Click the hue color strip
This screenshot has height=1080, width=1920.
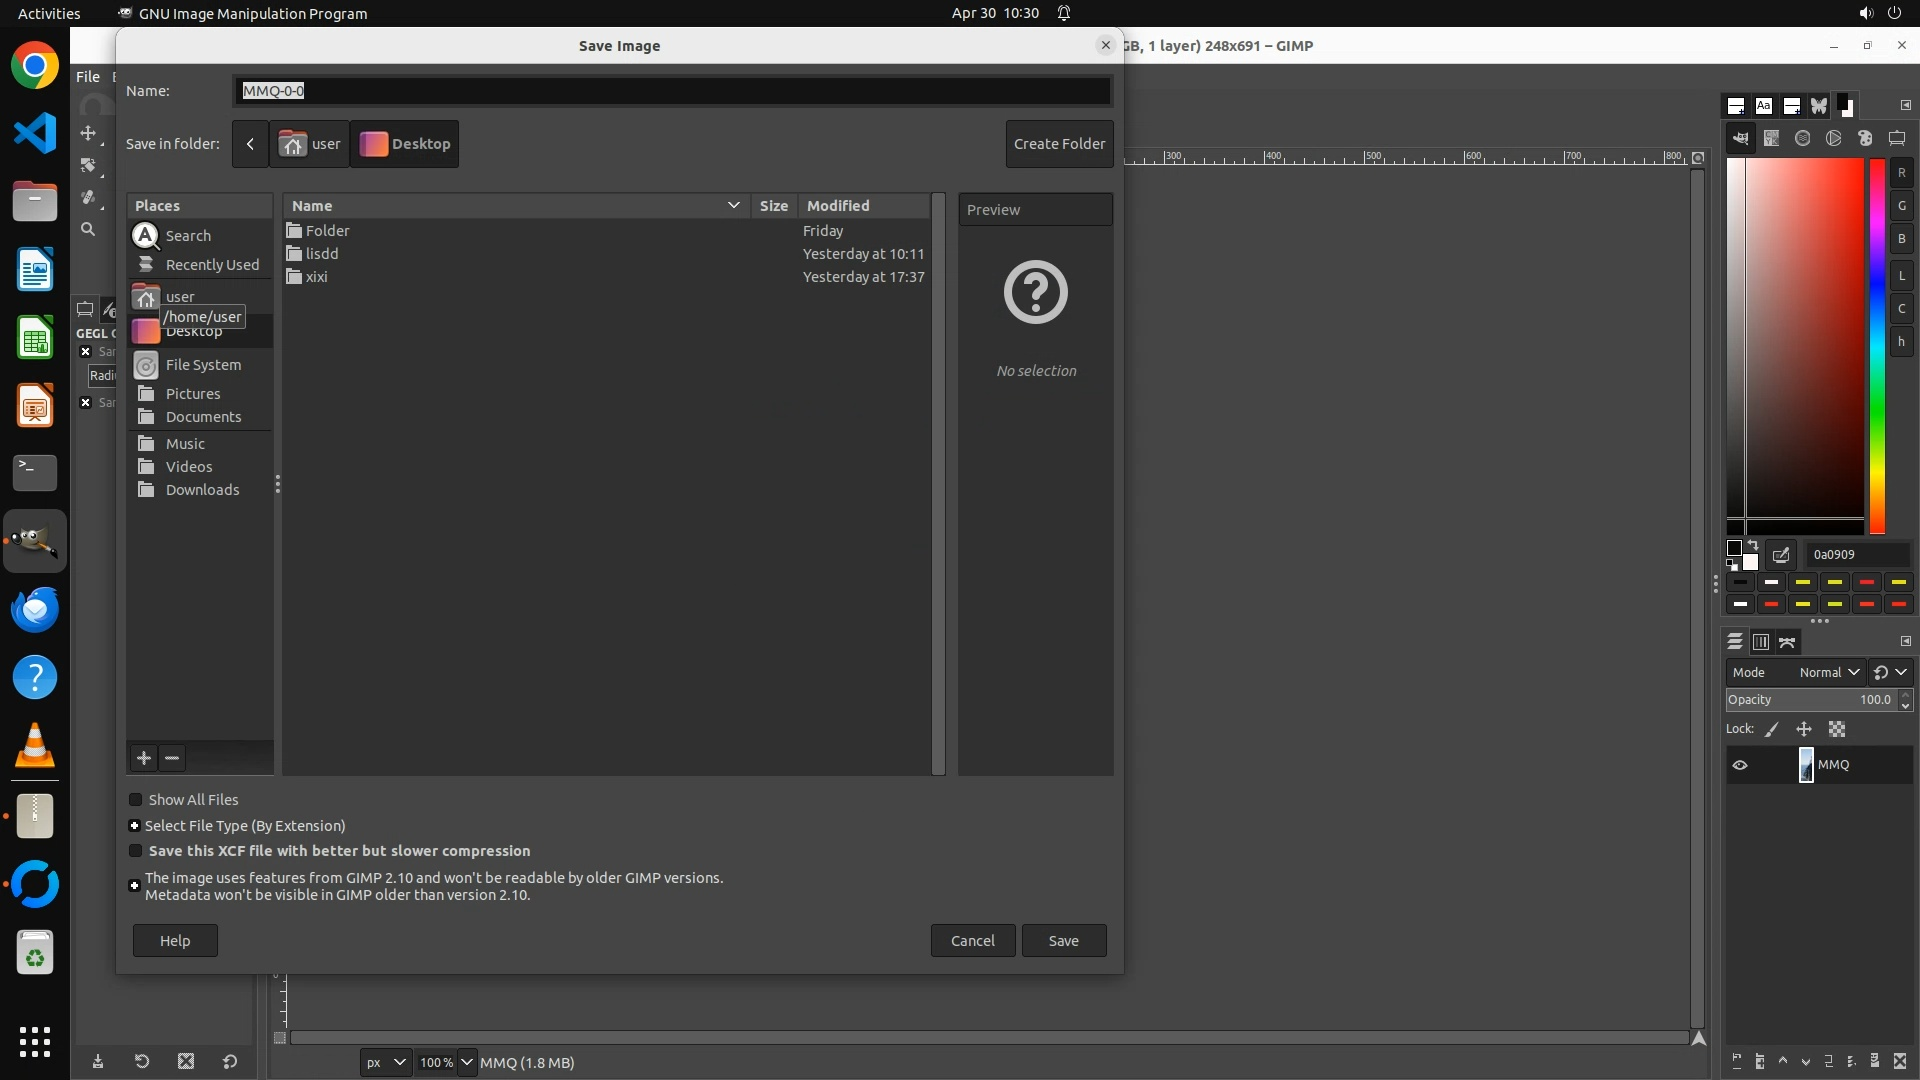point(1877,345)
